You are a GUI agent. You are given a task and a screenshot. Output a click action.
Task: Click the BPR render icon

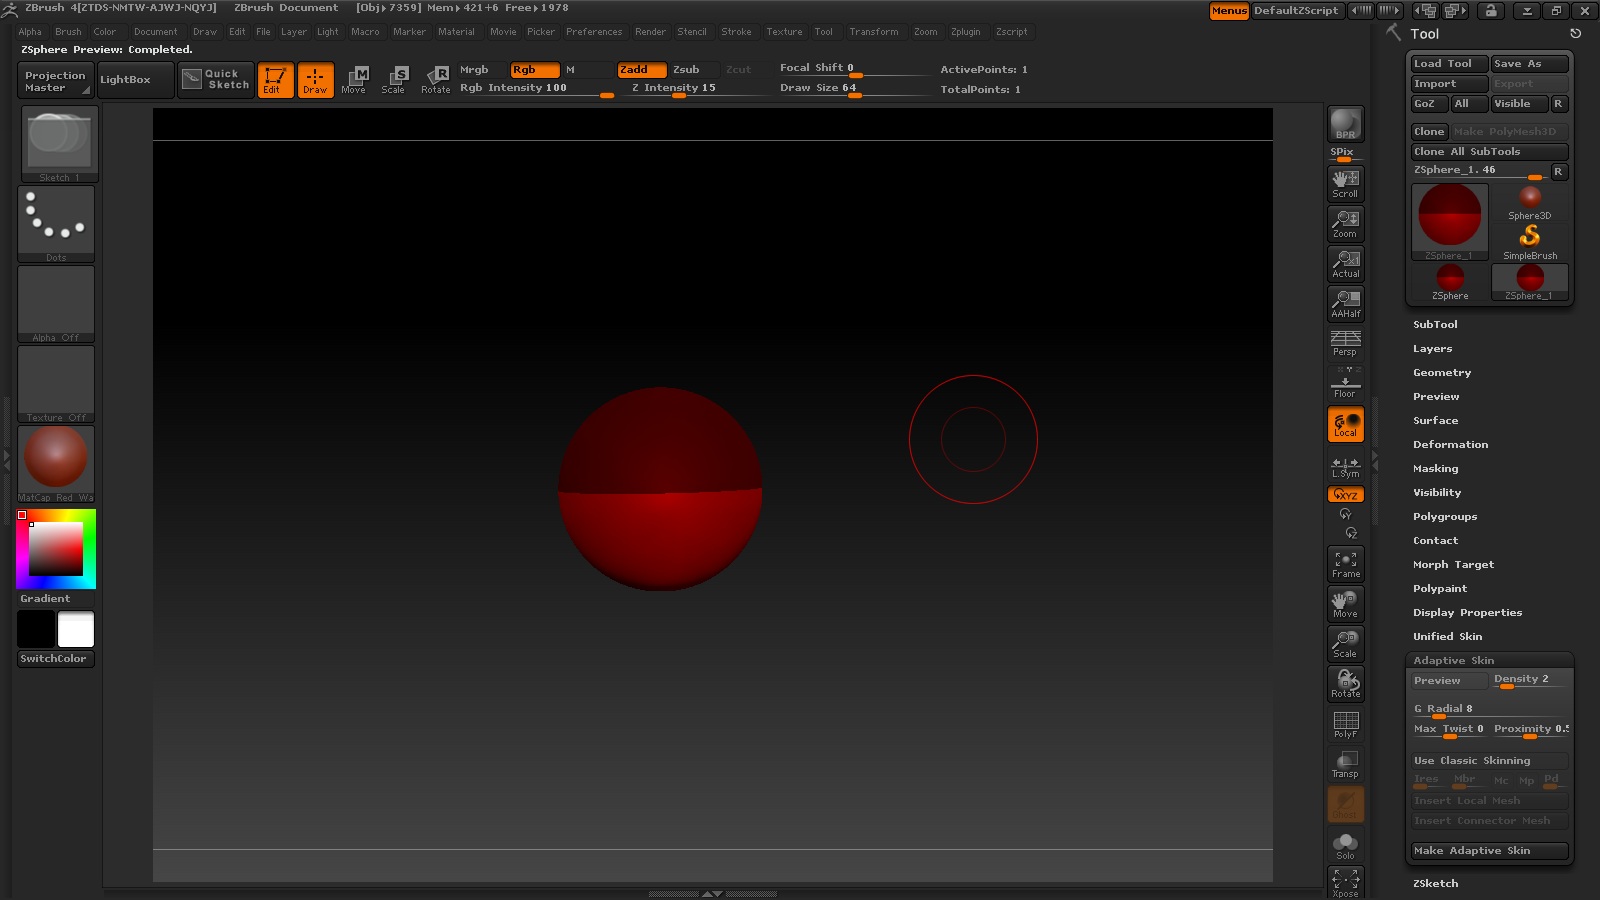tap(1344, 125)
